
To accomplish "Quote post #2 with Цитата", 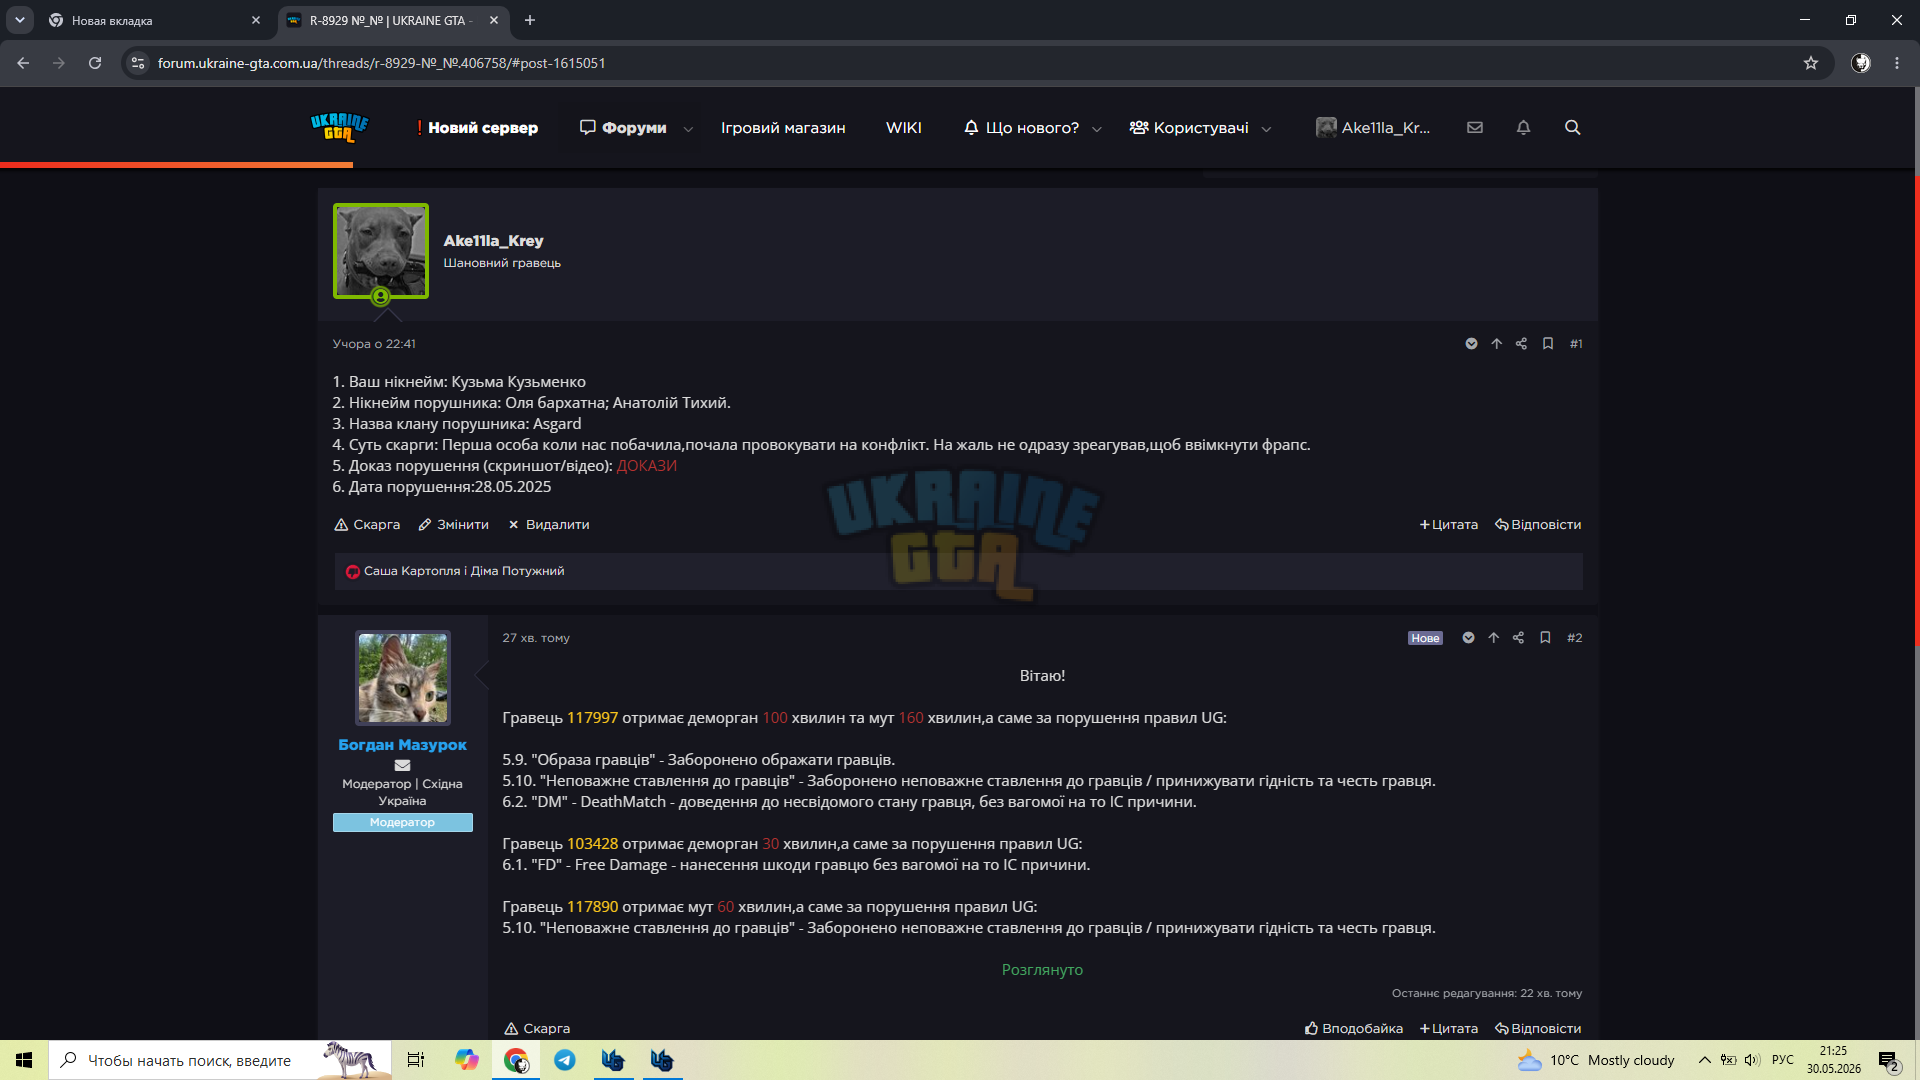I will click(1448, 1028).
